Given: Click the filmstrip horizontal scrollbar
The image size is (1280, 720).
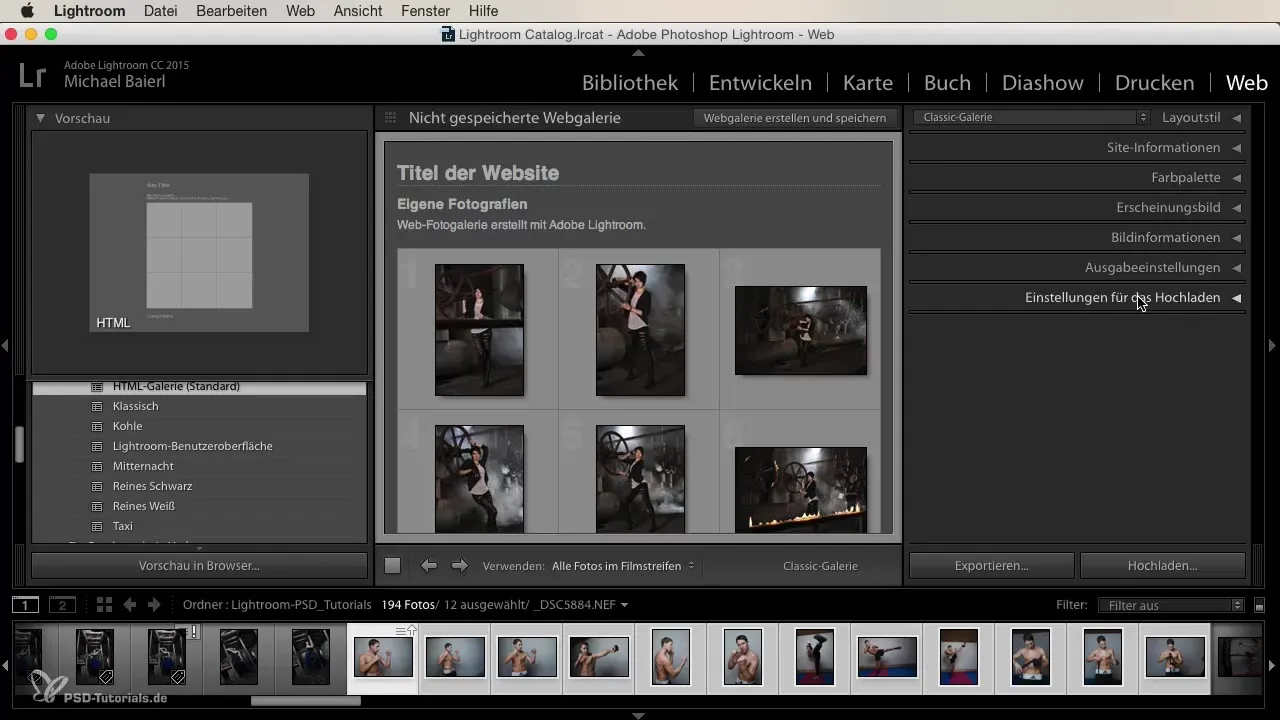Looking at the screenshot, I should 305,700.
